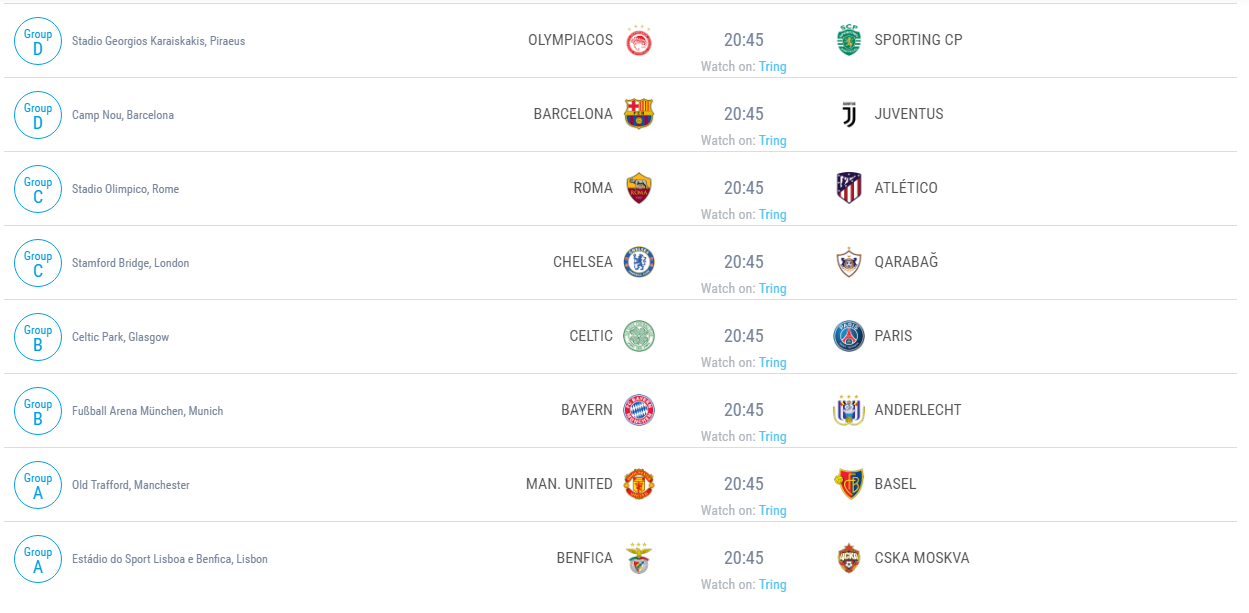Open Tring link under Celtic vs Paris
This screenshot has width=1249, height=613.
click(773, 363)
